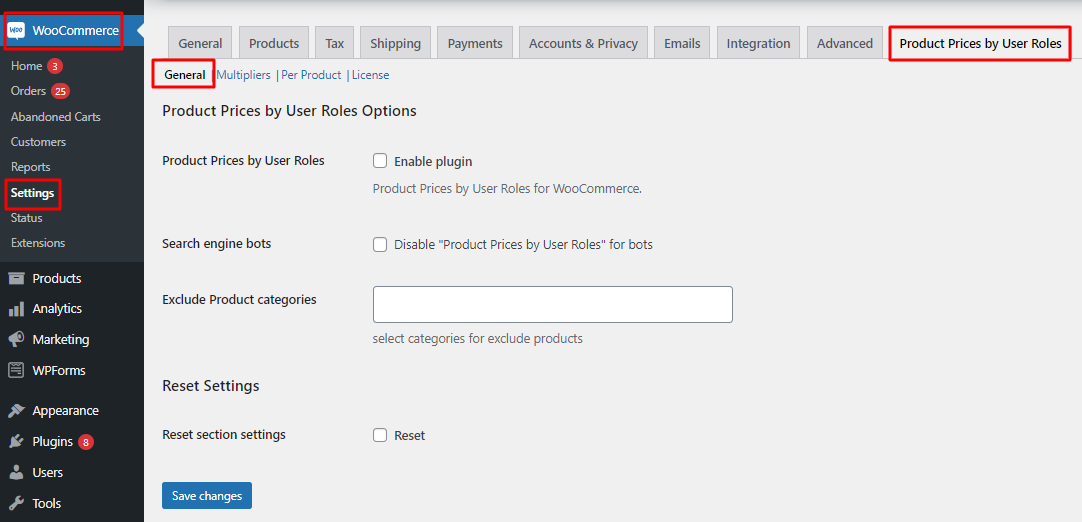Open Settings in WooCommerce menu

click(x=32, y=193)
